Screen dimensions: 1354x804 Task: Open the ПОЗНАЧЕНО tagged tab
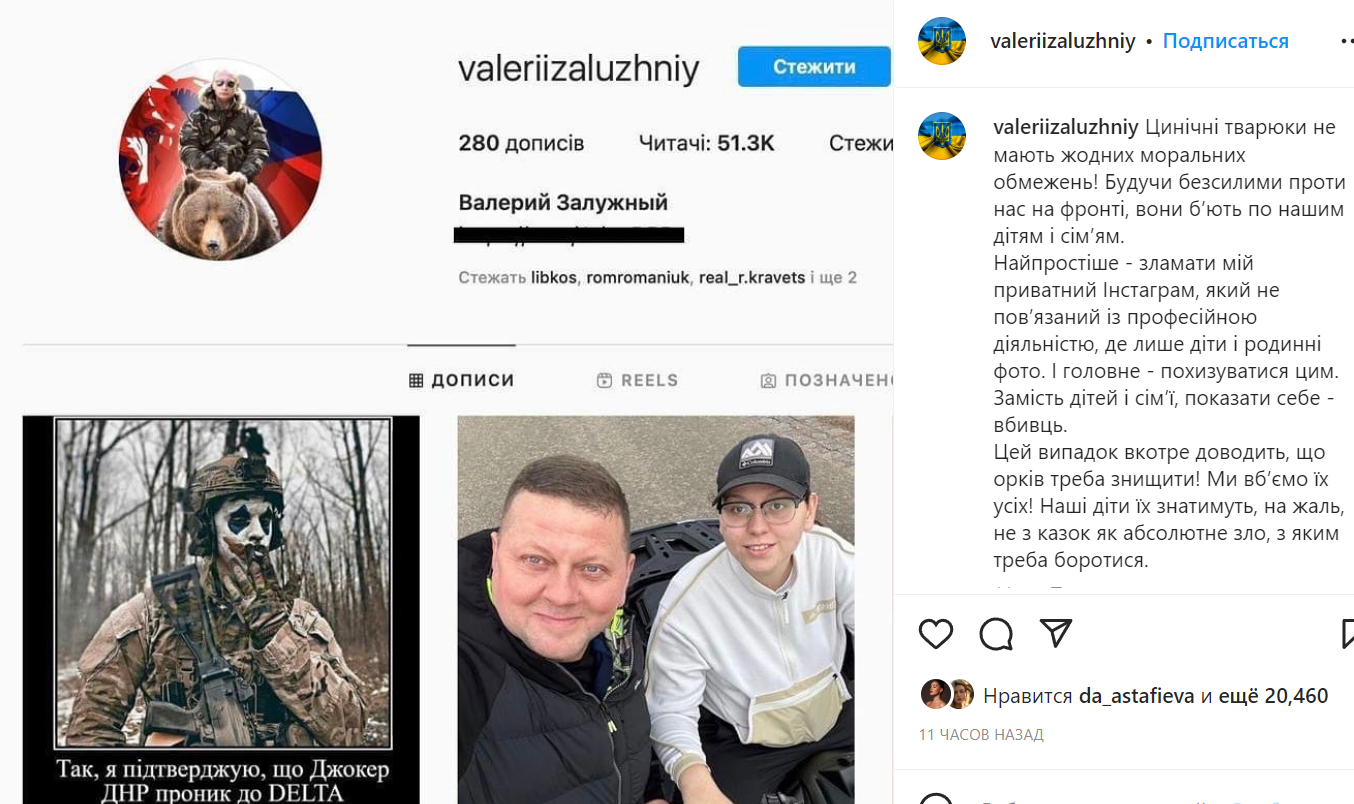[826, 380]
